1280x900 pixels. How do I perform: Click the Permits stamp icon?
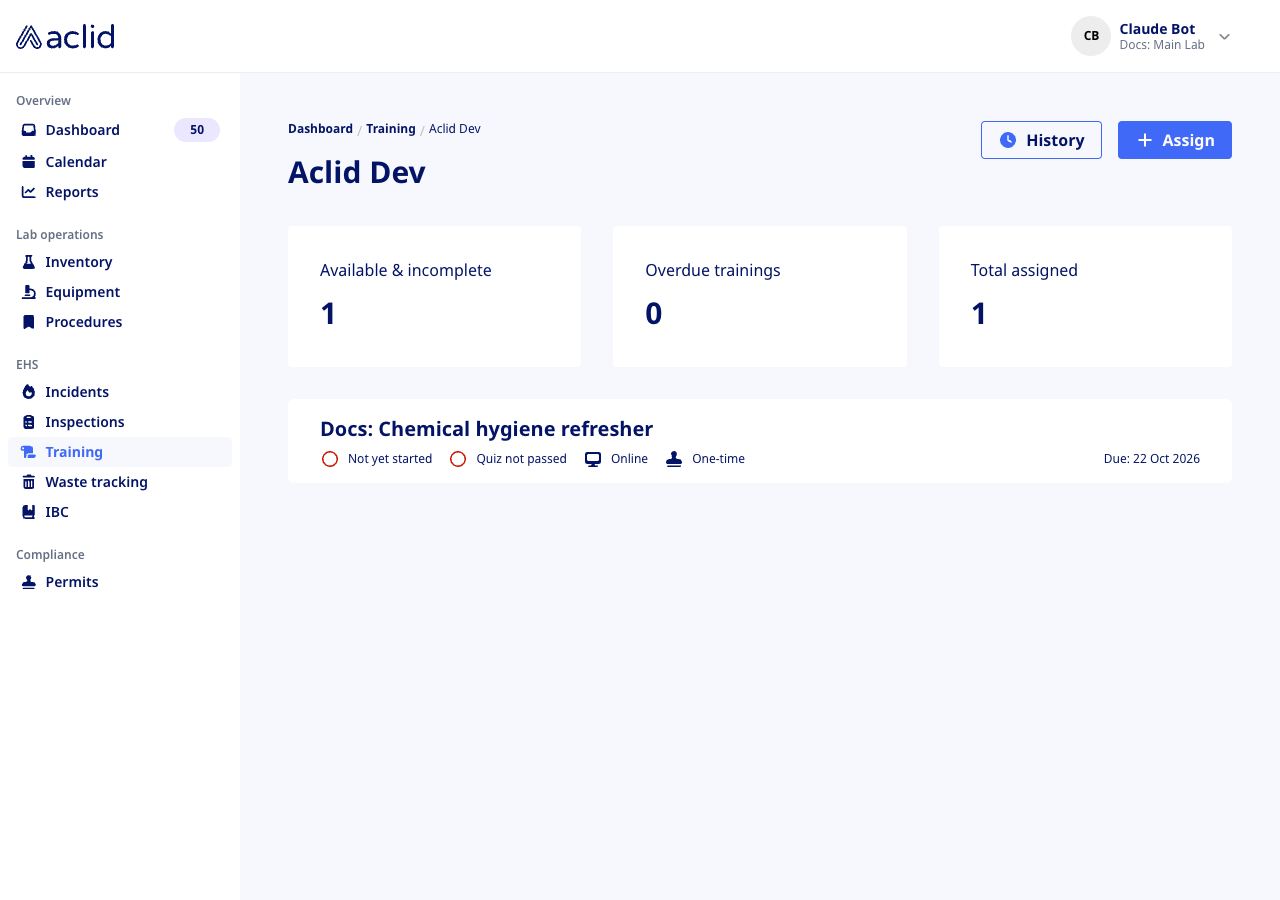[29, 582]
